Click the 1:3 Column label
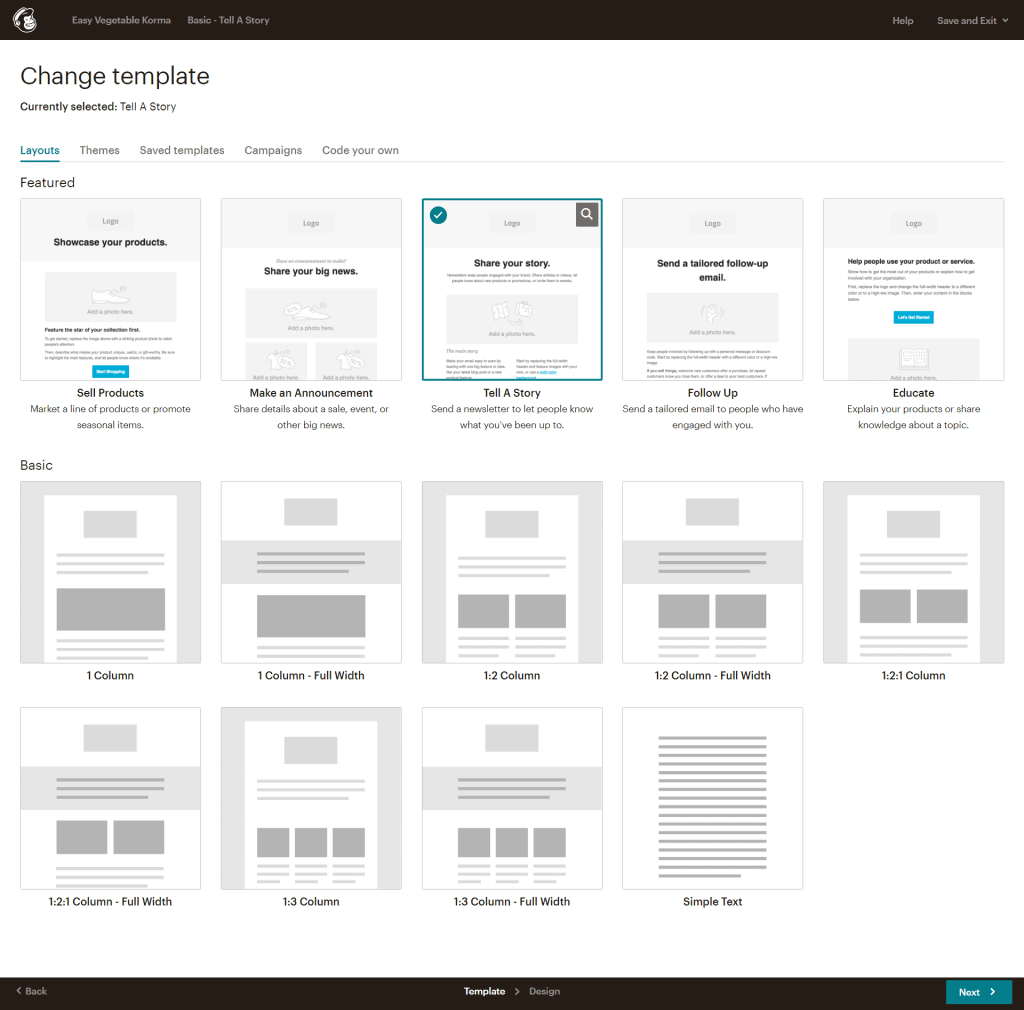 [x=311, y=902]
